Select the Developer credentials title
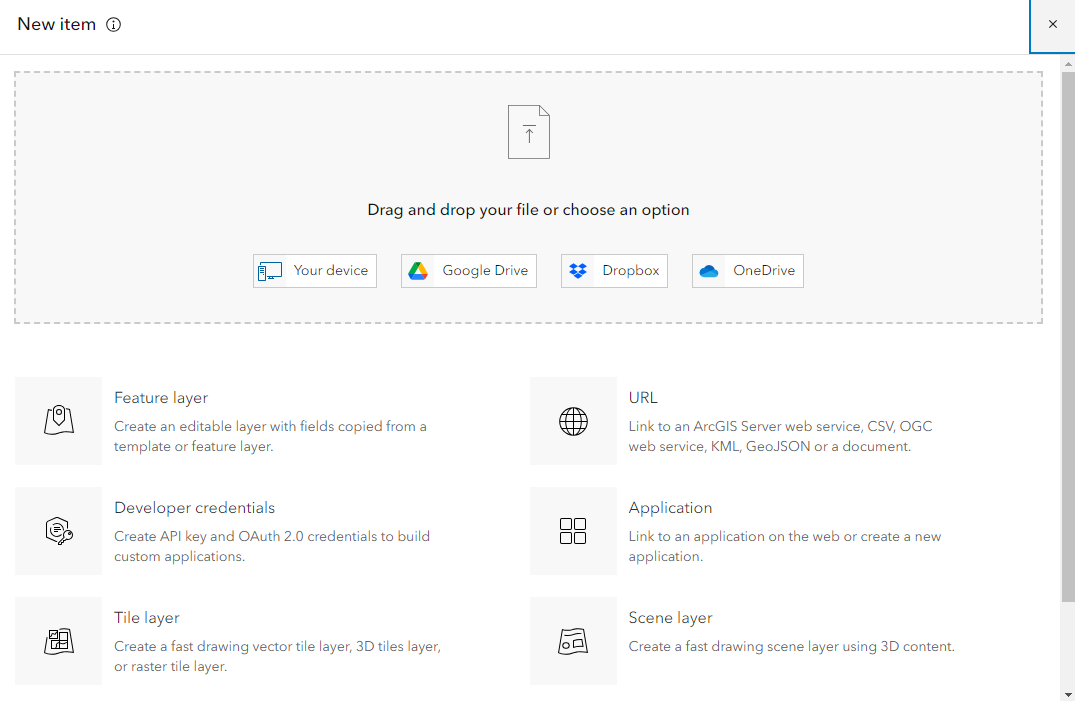 pyautogui.click(x=194, y=508)
